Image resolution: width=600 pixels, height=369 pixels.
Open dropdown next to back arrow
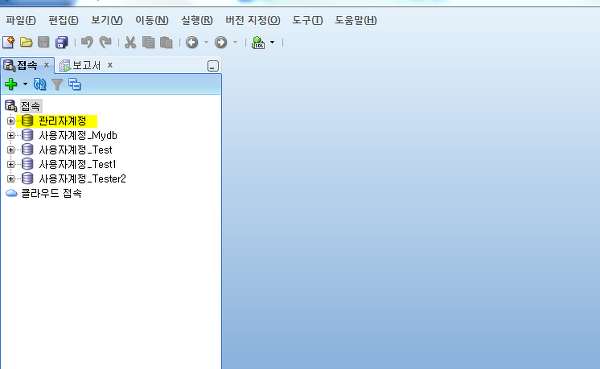coord(206,42)
